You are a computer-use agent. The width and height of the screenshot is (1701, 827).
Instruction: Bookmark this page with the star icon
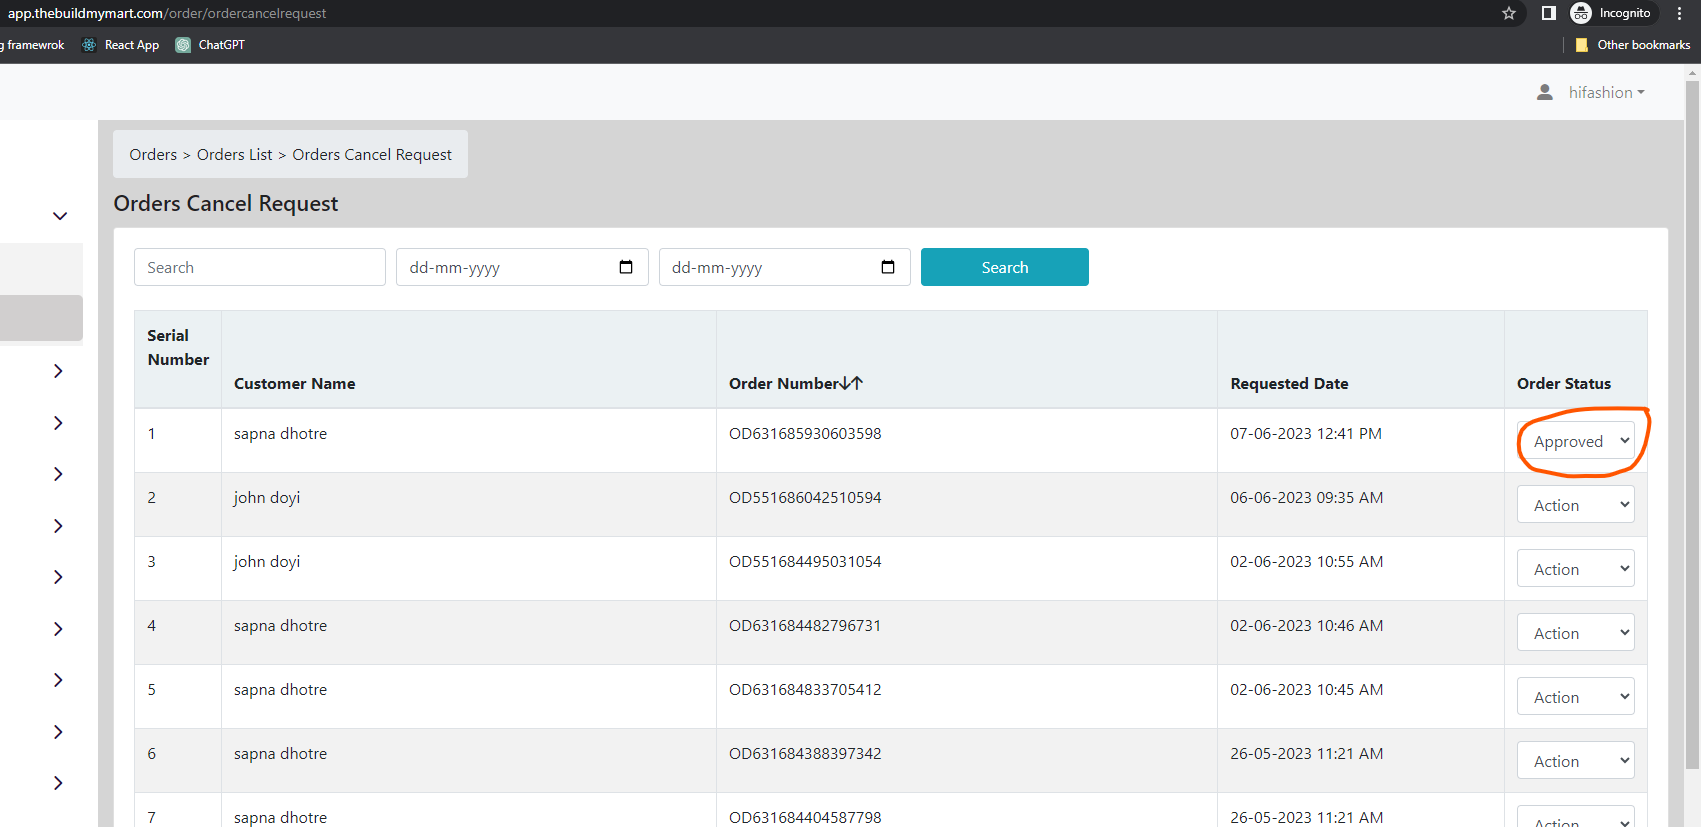[x=1509, y=13]
